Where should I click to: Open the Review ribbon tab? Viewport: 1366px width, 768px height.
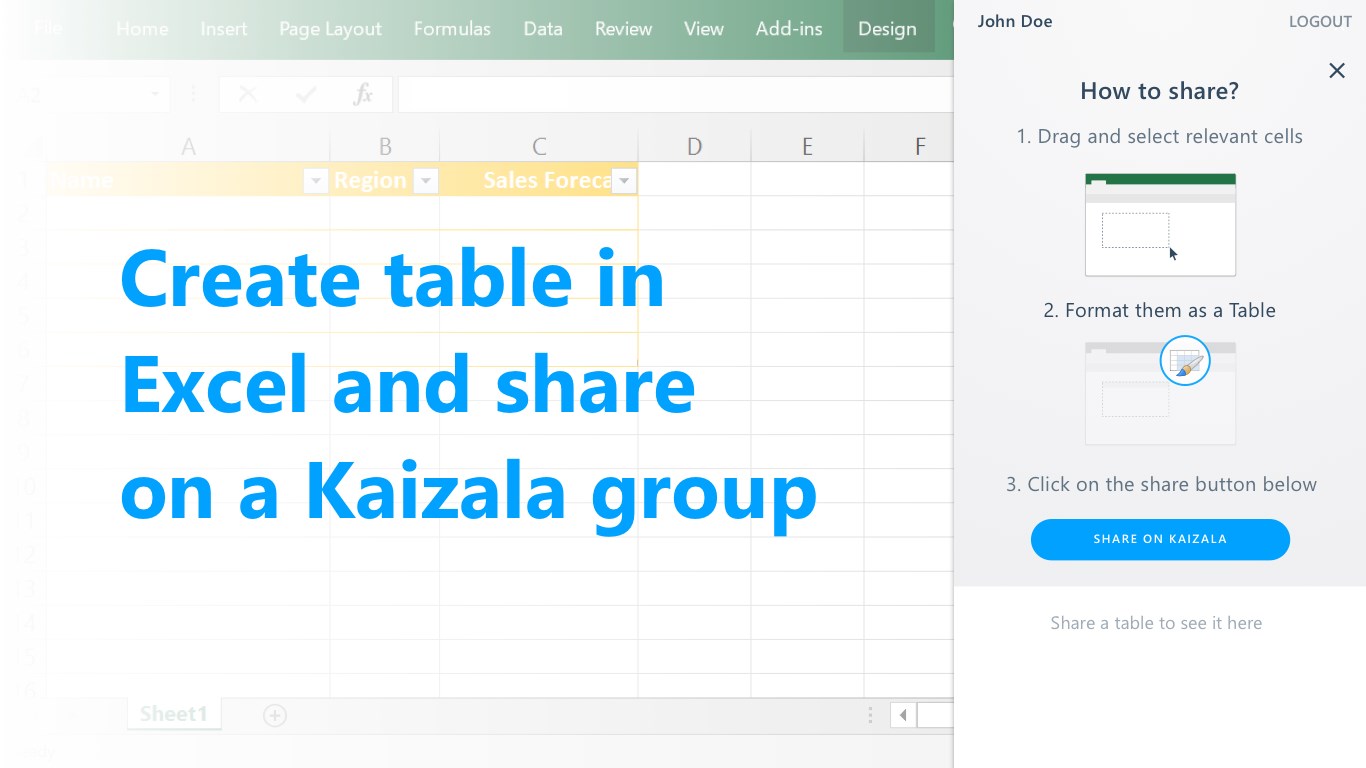[x=623, y=29]
